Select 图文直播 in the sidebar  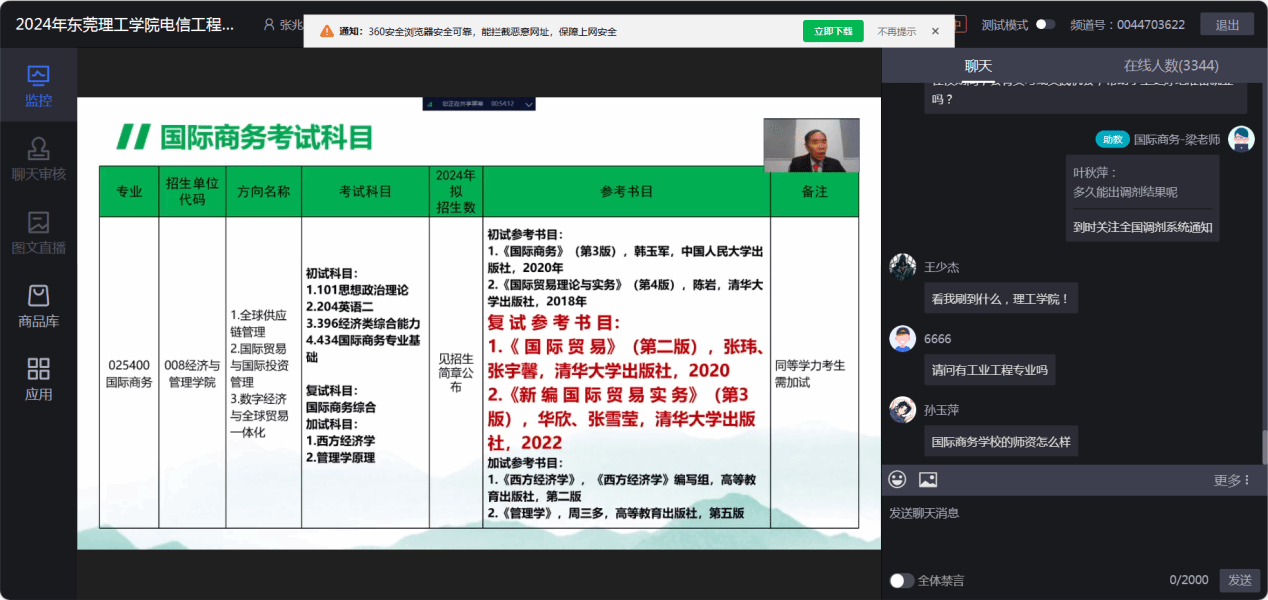coord(38,233)
